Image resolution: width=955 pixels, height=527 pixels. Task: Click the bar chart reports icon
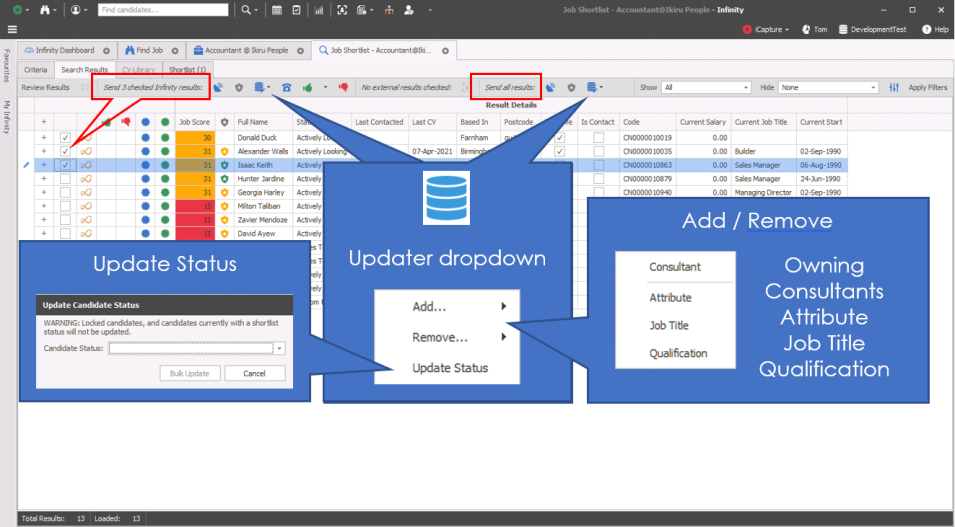point(319,9)
